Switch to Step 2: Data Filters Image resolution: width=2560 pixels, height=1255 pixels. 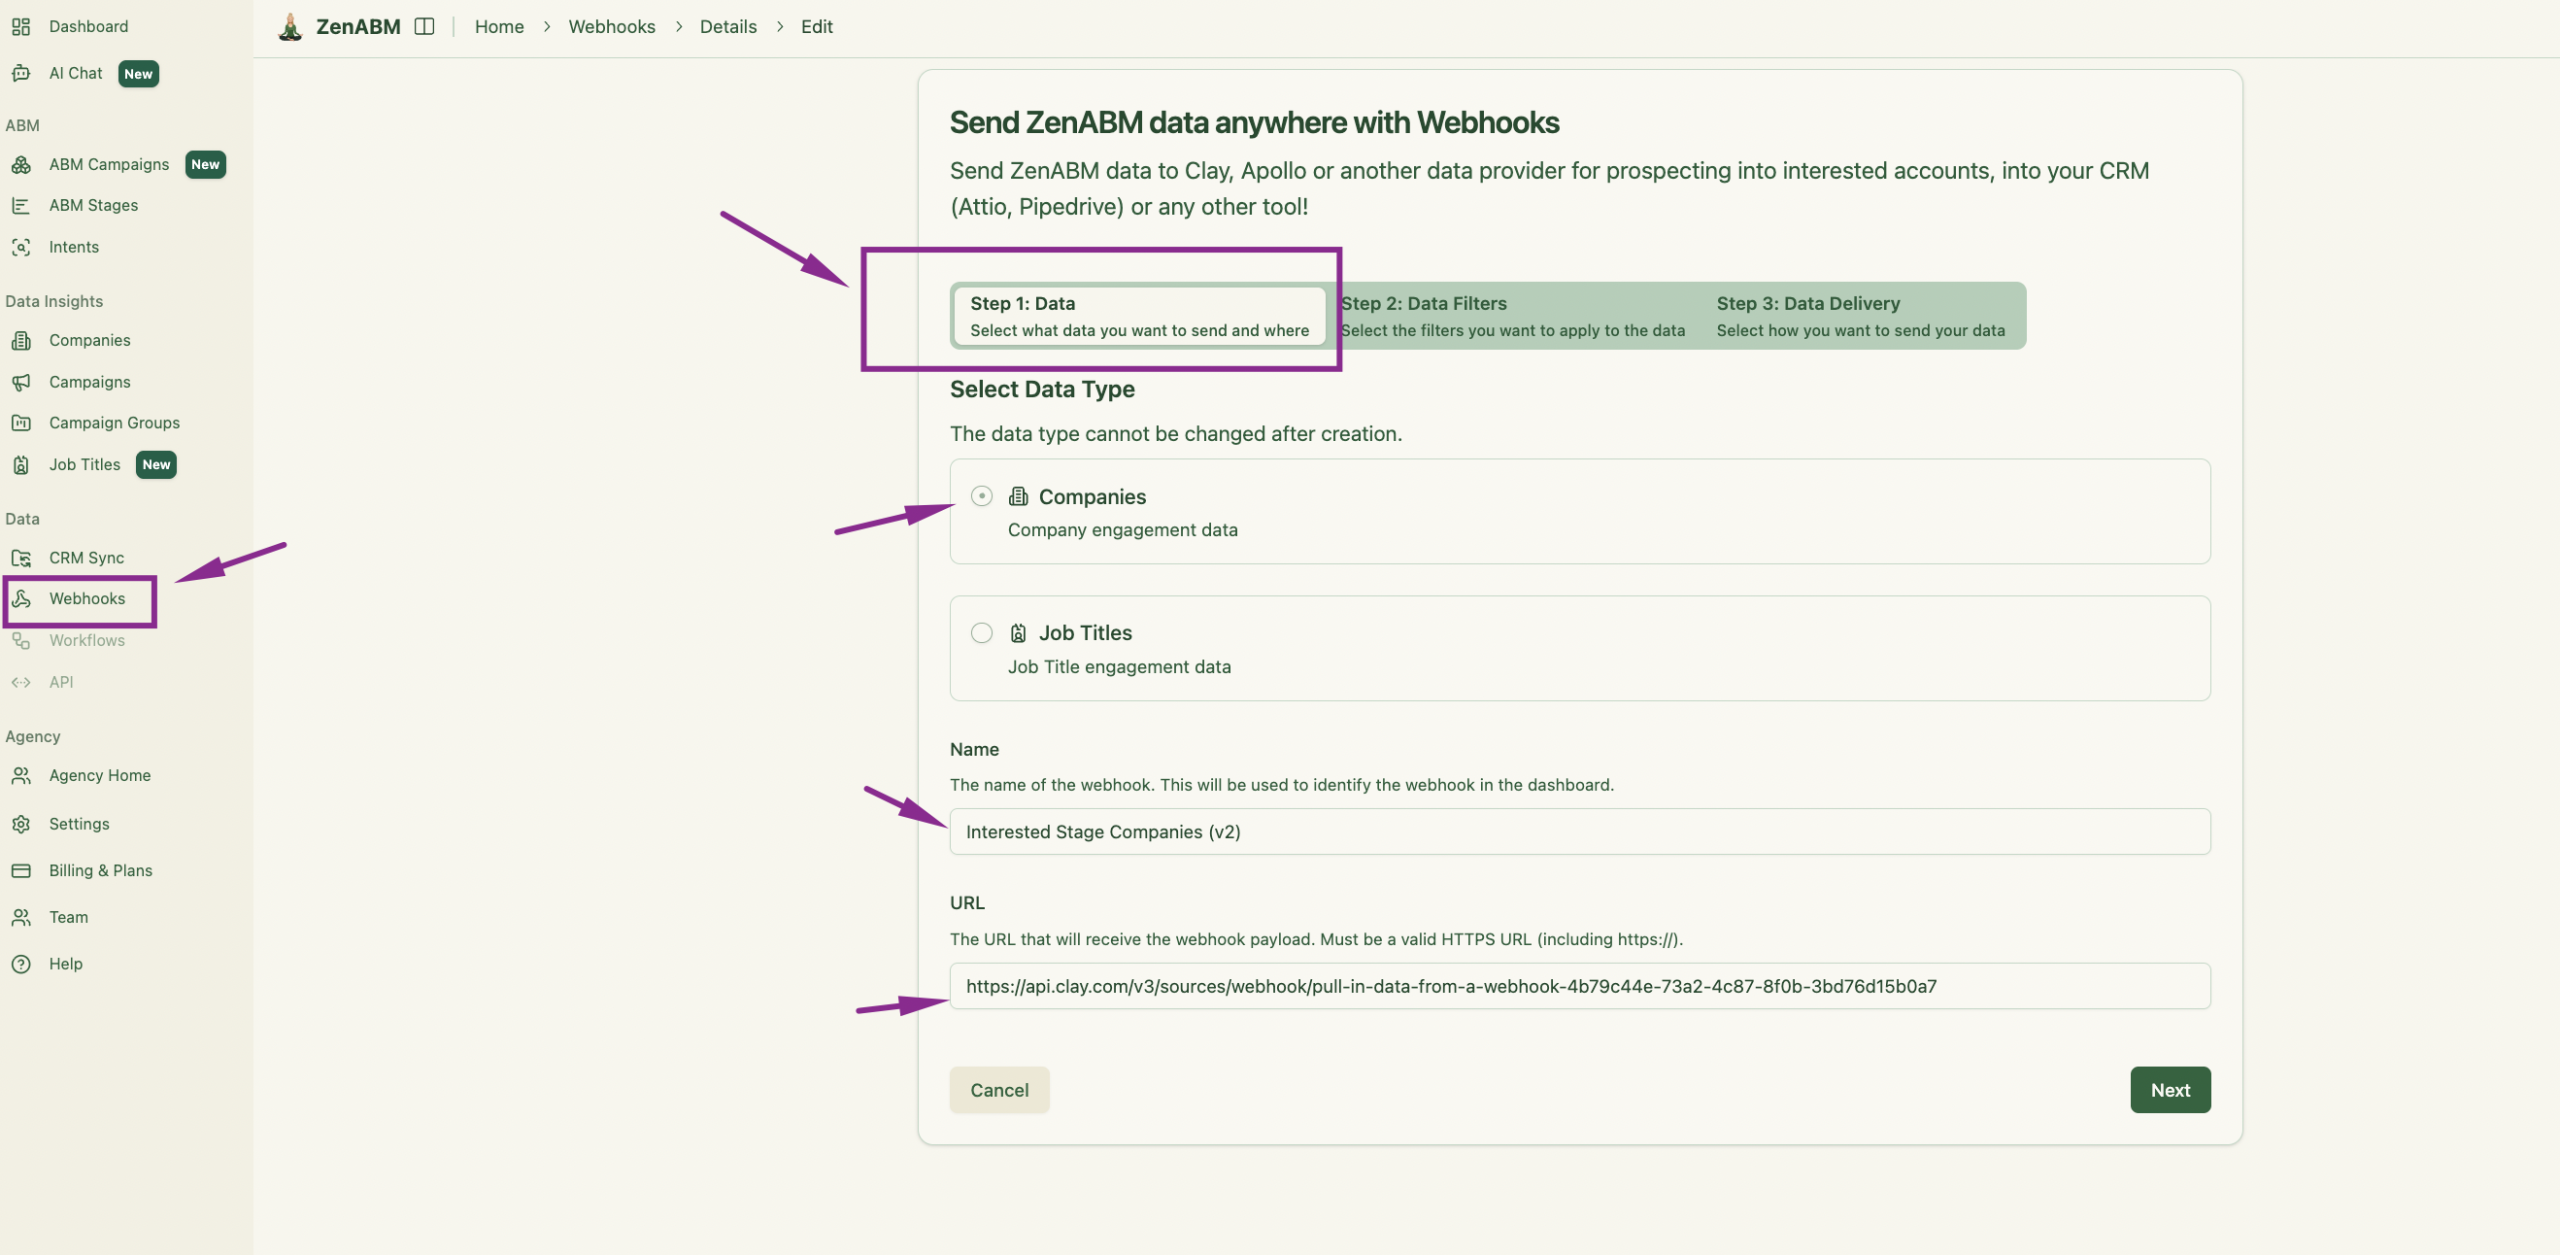pos(1510,315)
